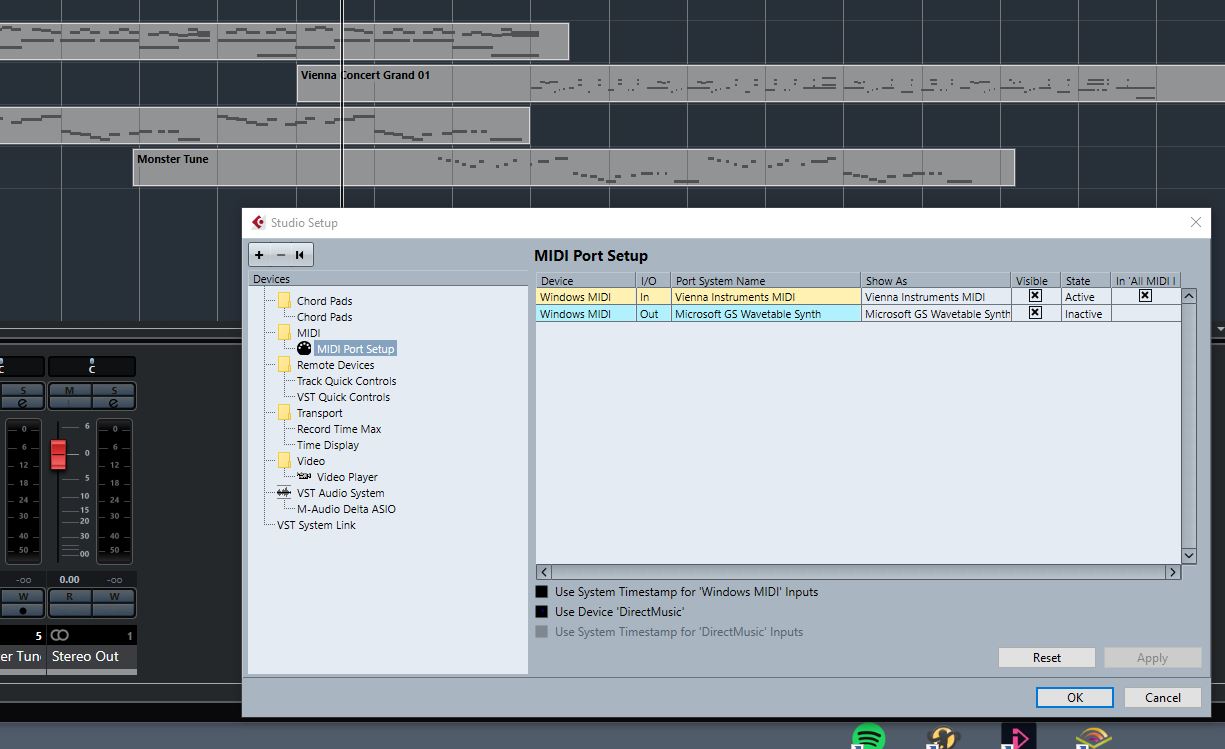The height and width of the screenshot is (749, 1225).
Task: Select Record Time Max in tree
Action: point(339,429)
